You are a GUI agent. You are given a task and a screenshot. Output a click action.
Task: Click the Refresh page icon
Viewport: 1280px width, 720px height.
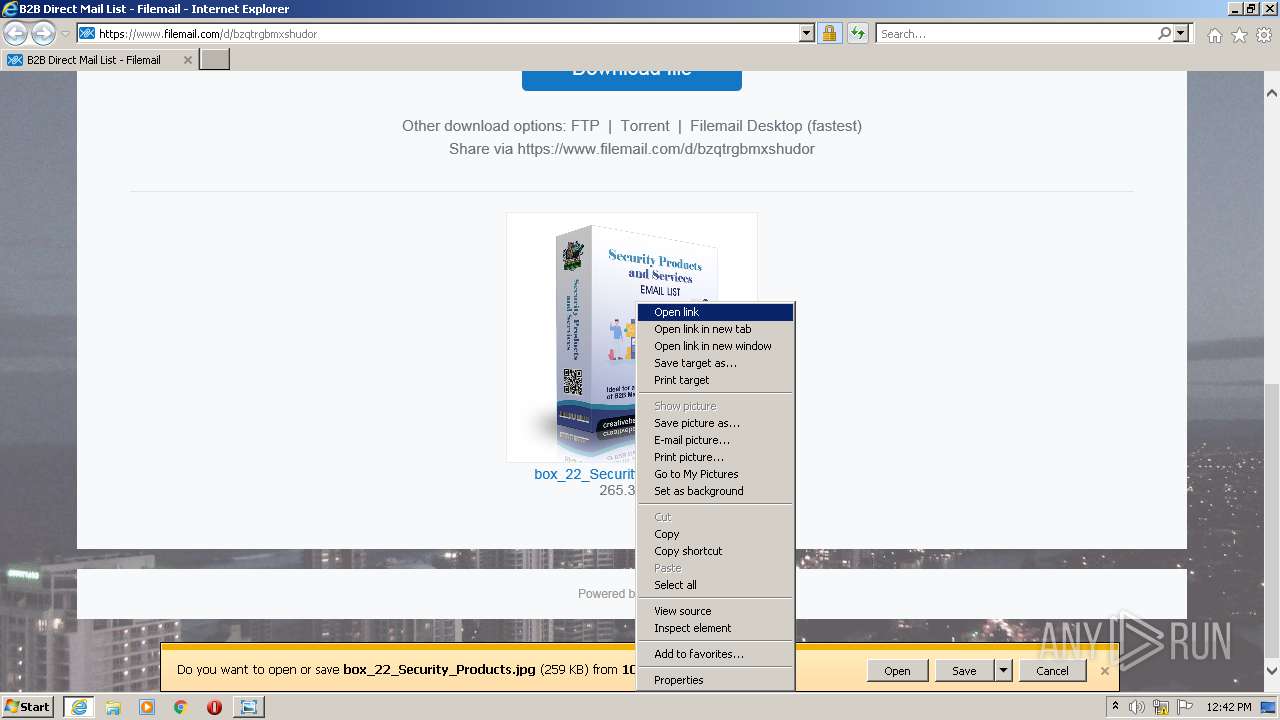pos(857,33)
